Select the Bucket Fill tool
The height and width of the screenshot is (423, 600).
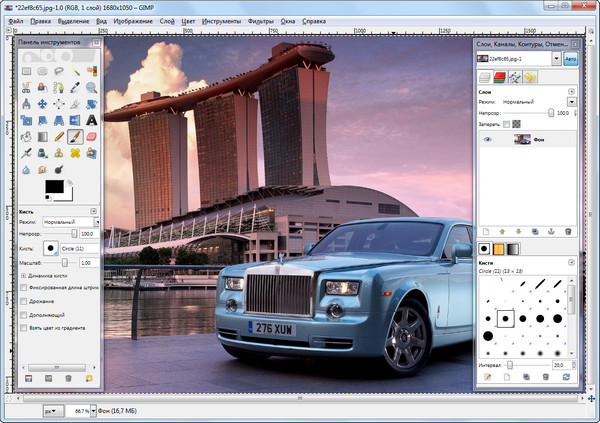tap(27, 136)
